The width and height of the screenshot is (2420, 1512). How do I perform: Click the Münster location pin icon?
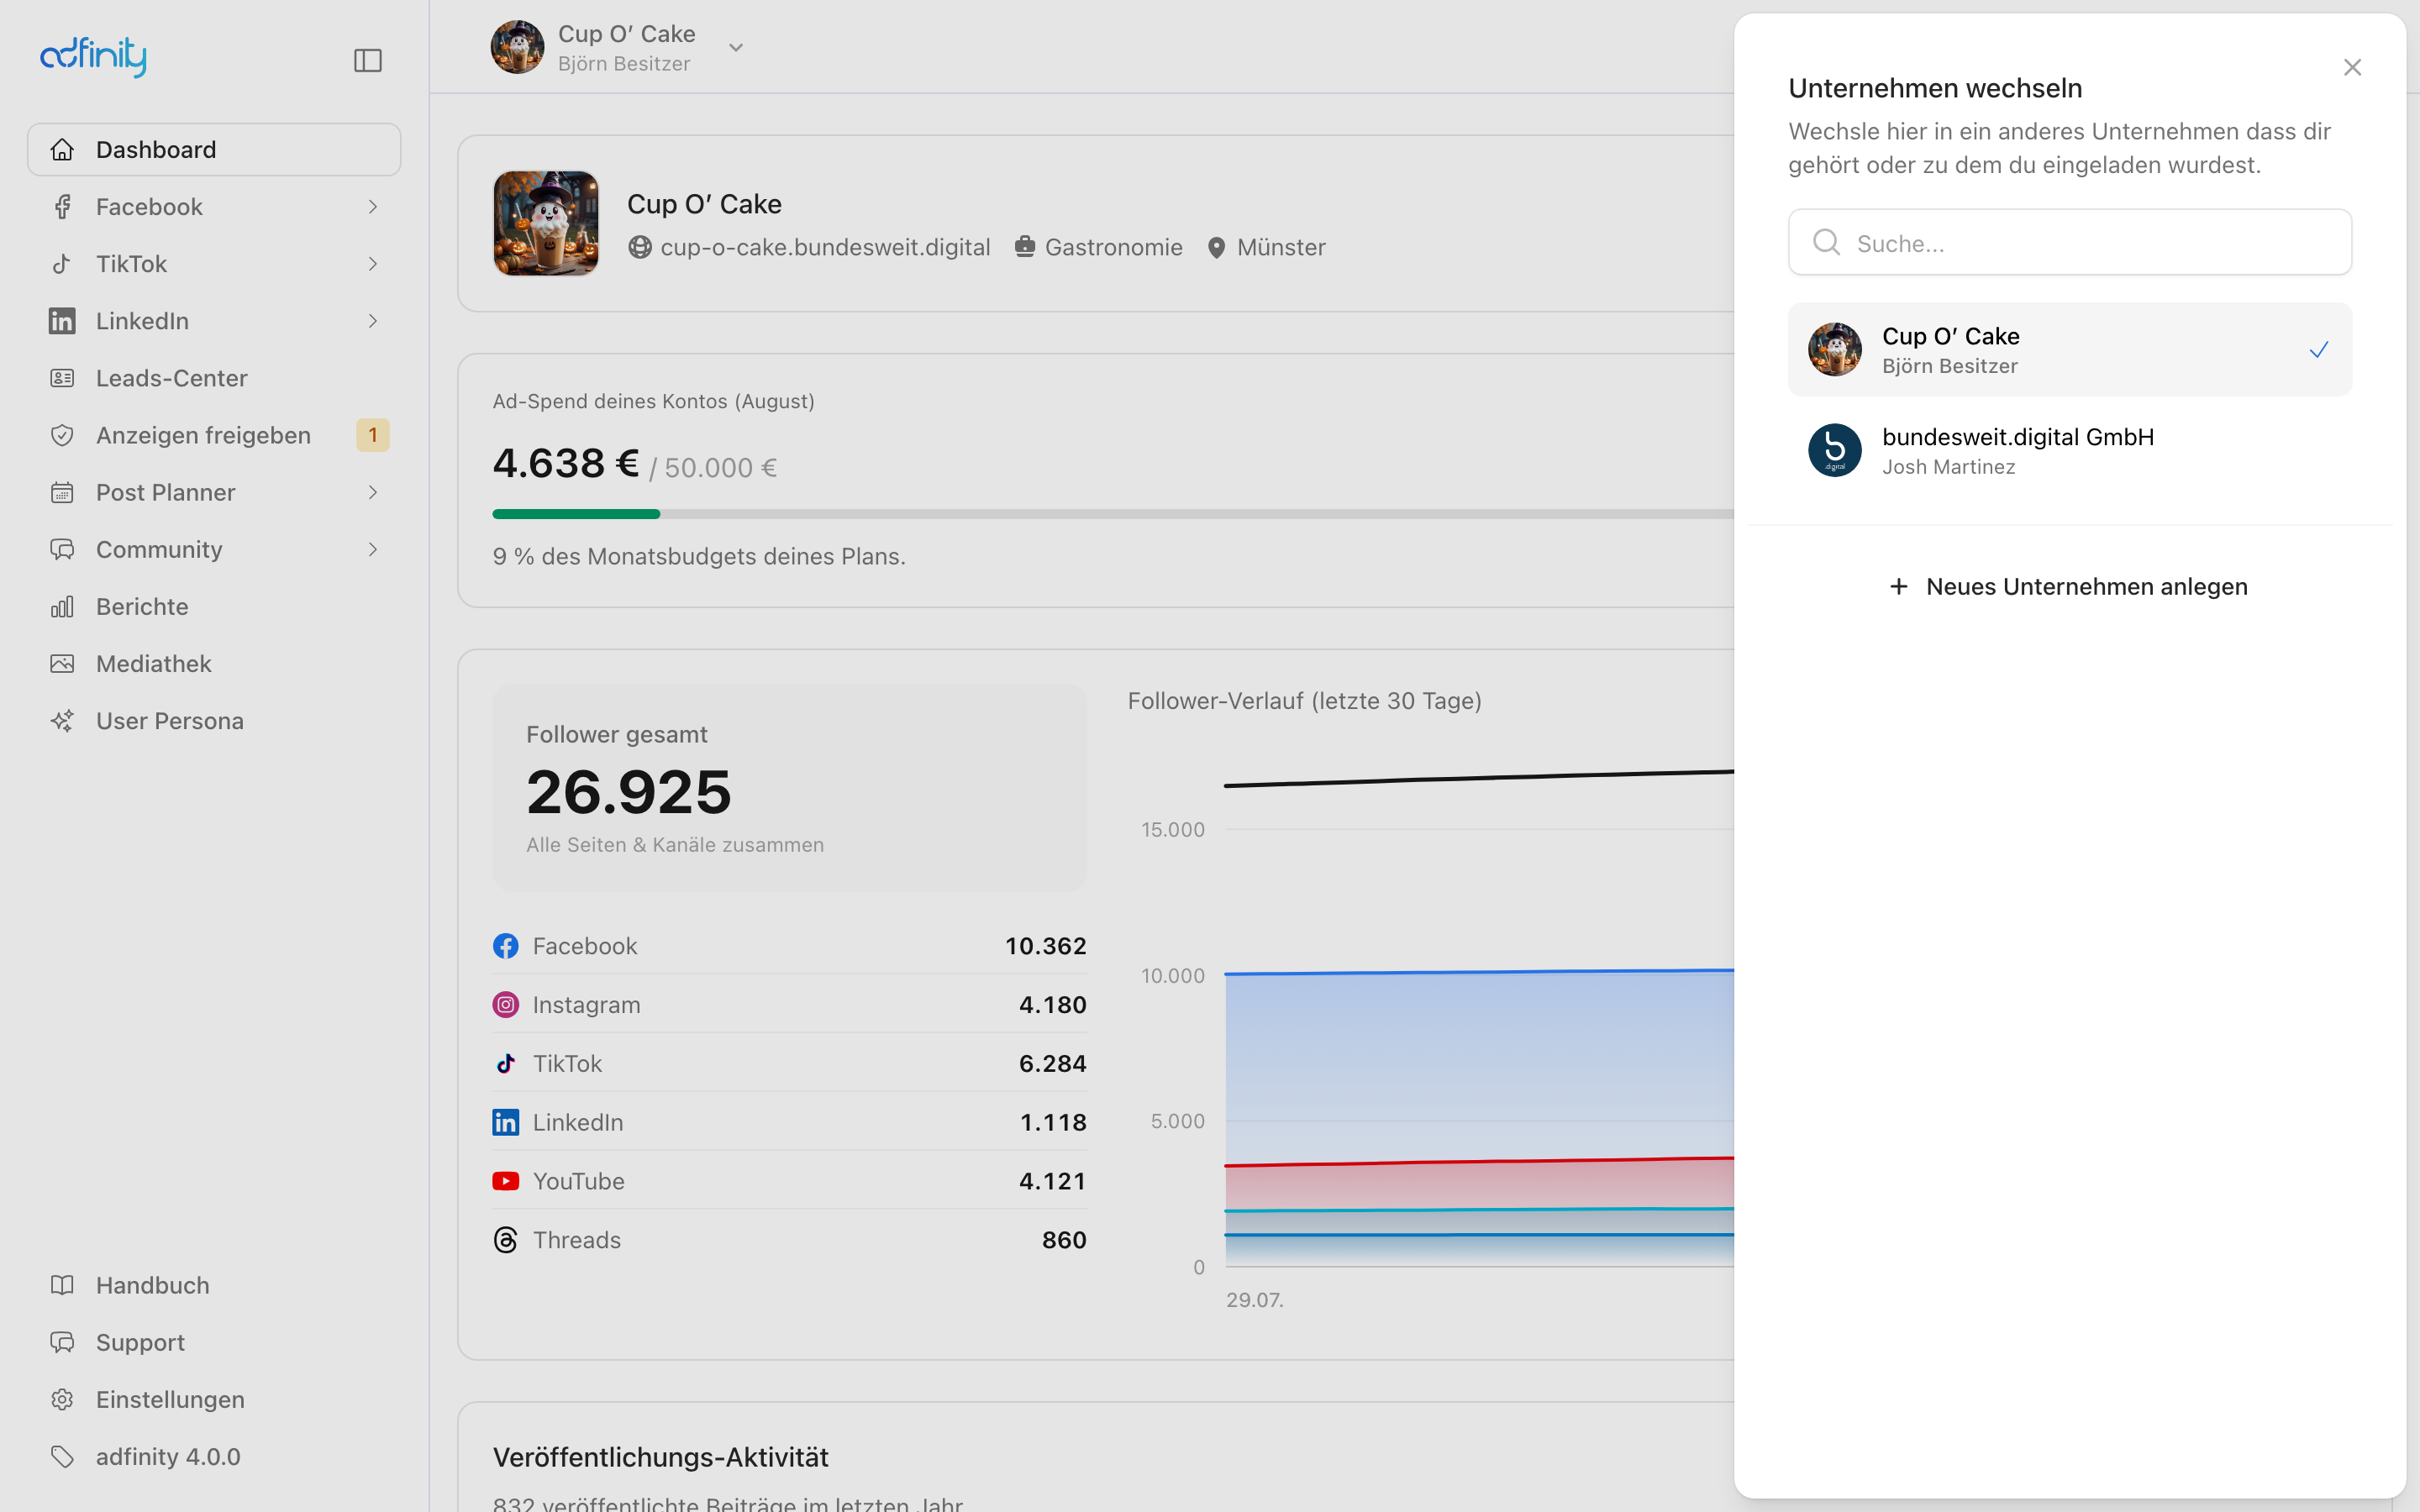pyautogui.click(x=1216, y=247)
